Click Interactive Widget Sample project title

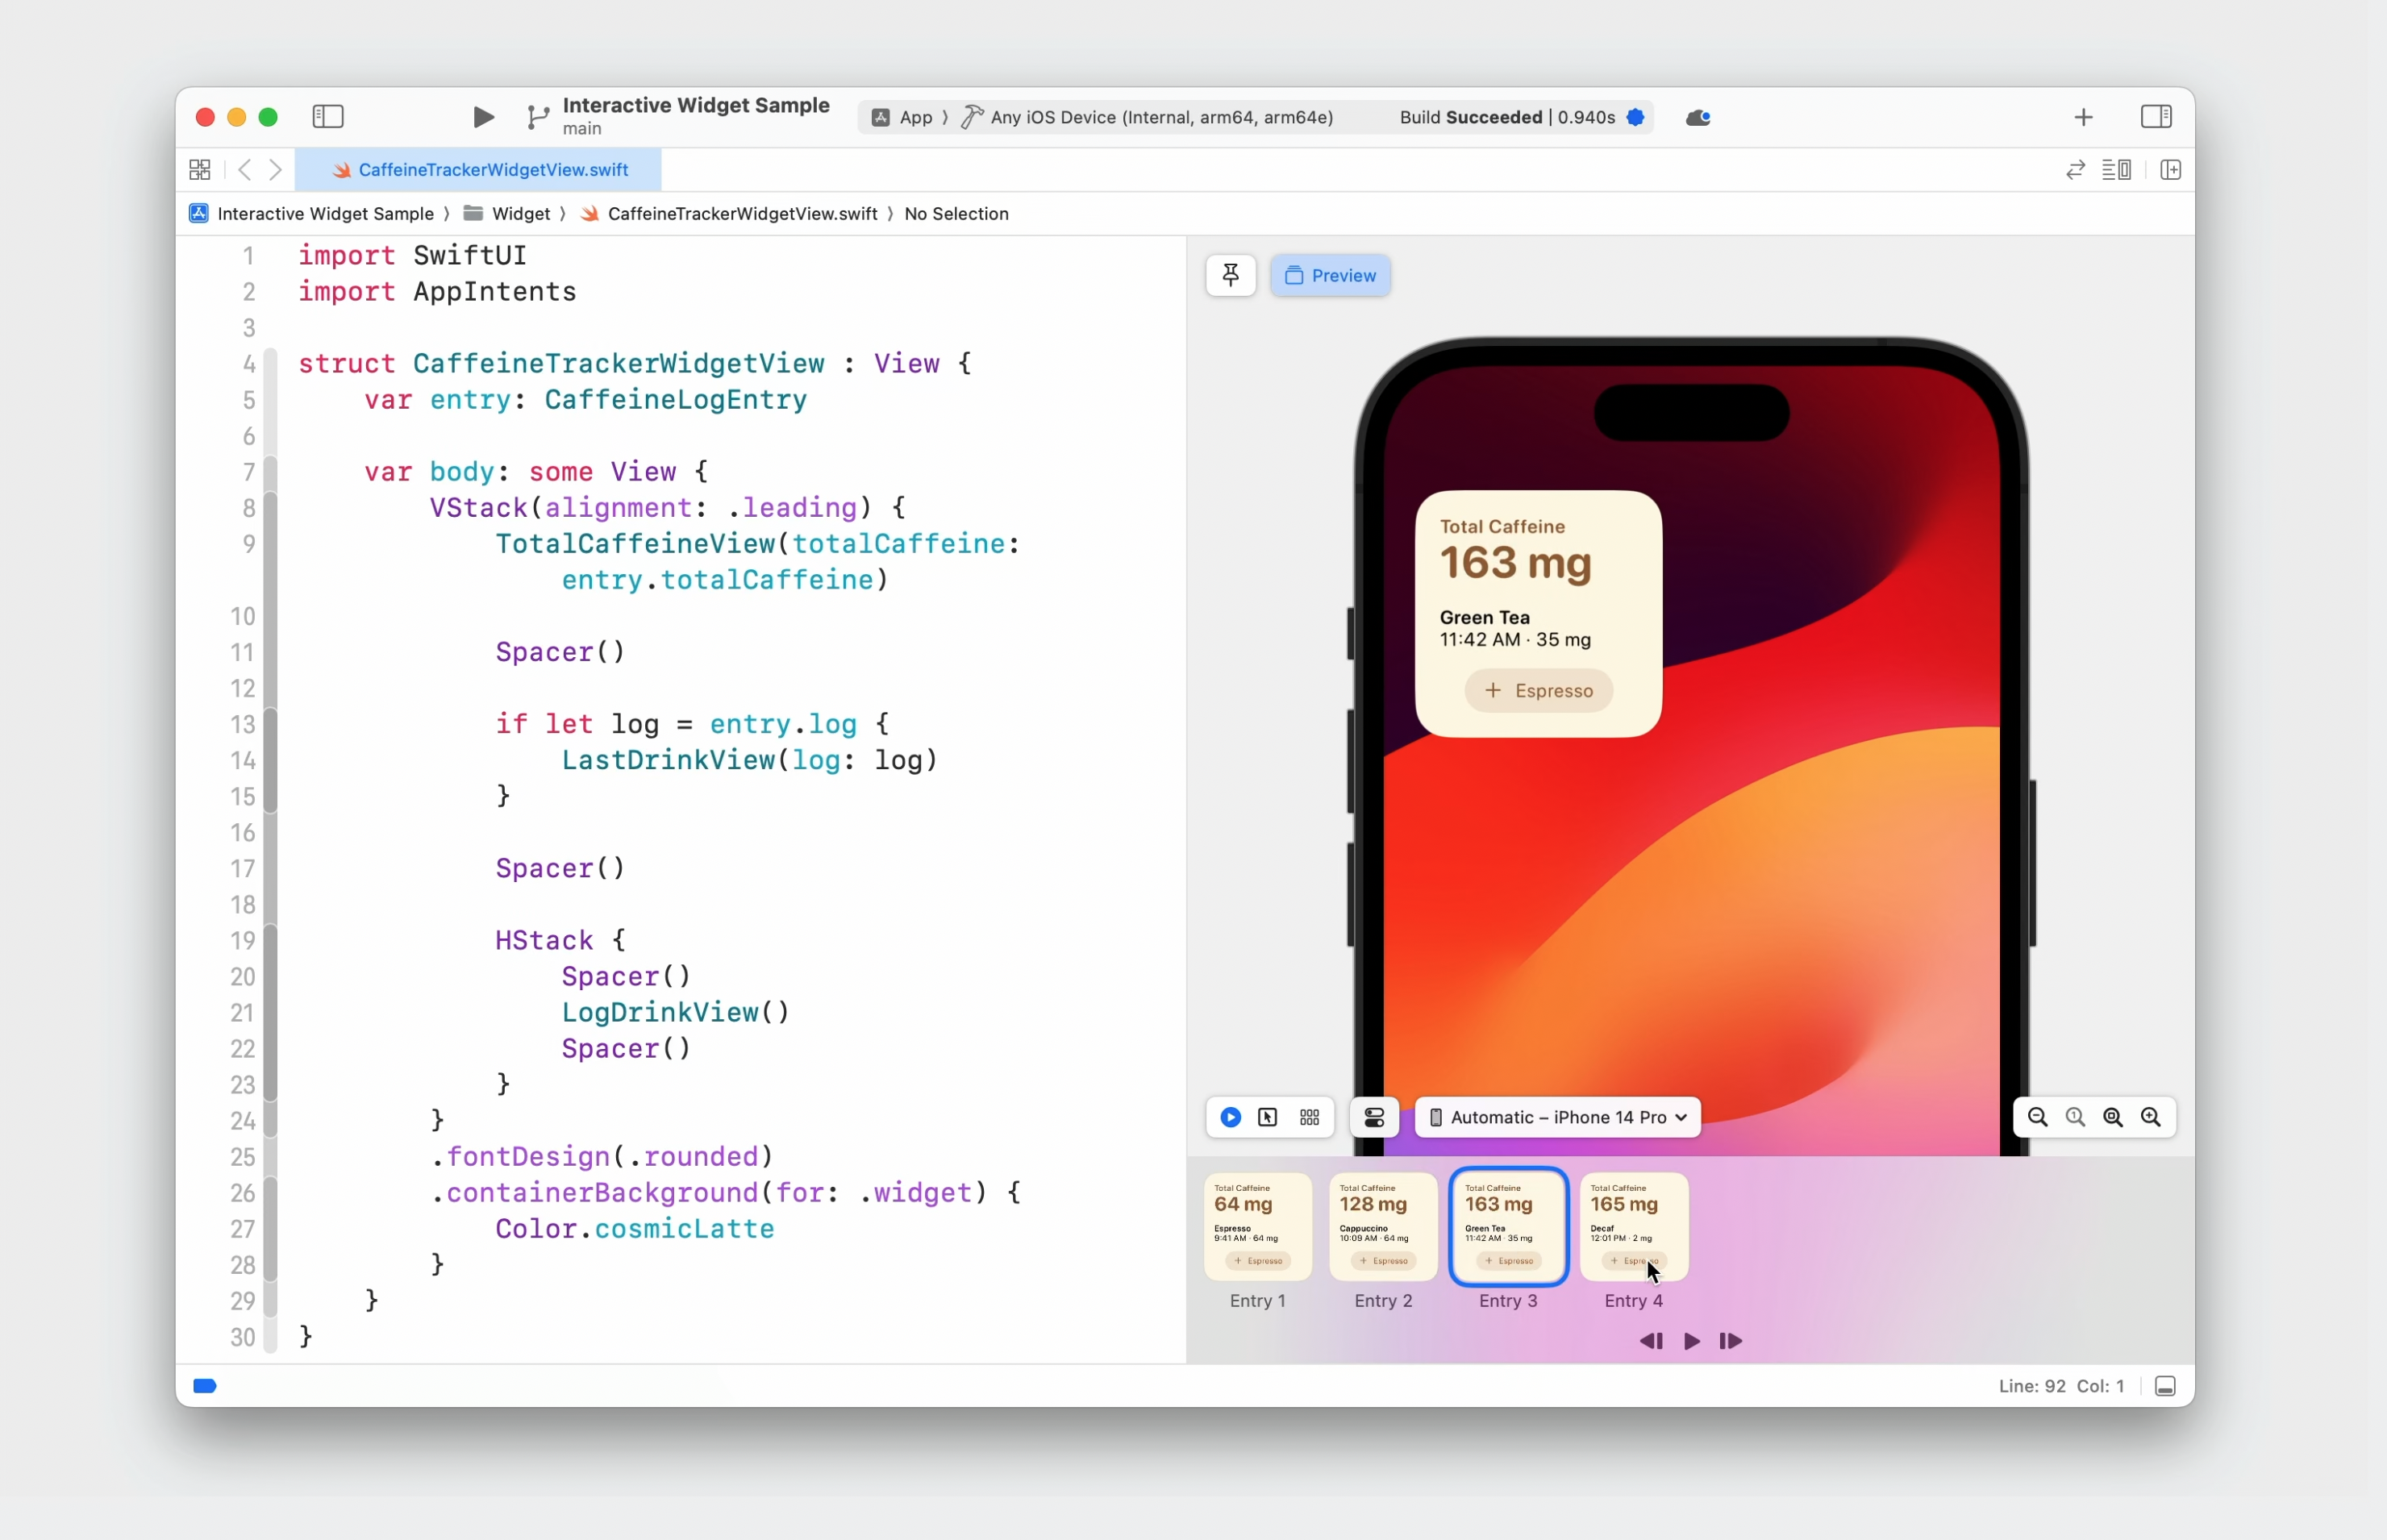(x=696, y=105)
